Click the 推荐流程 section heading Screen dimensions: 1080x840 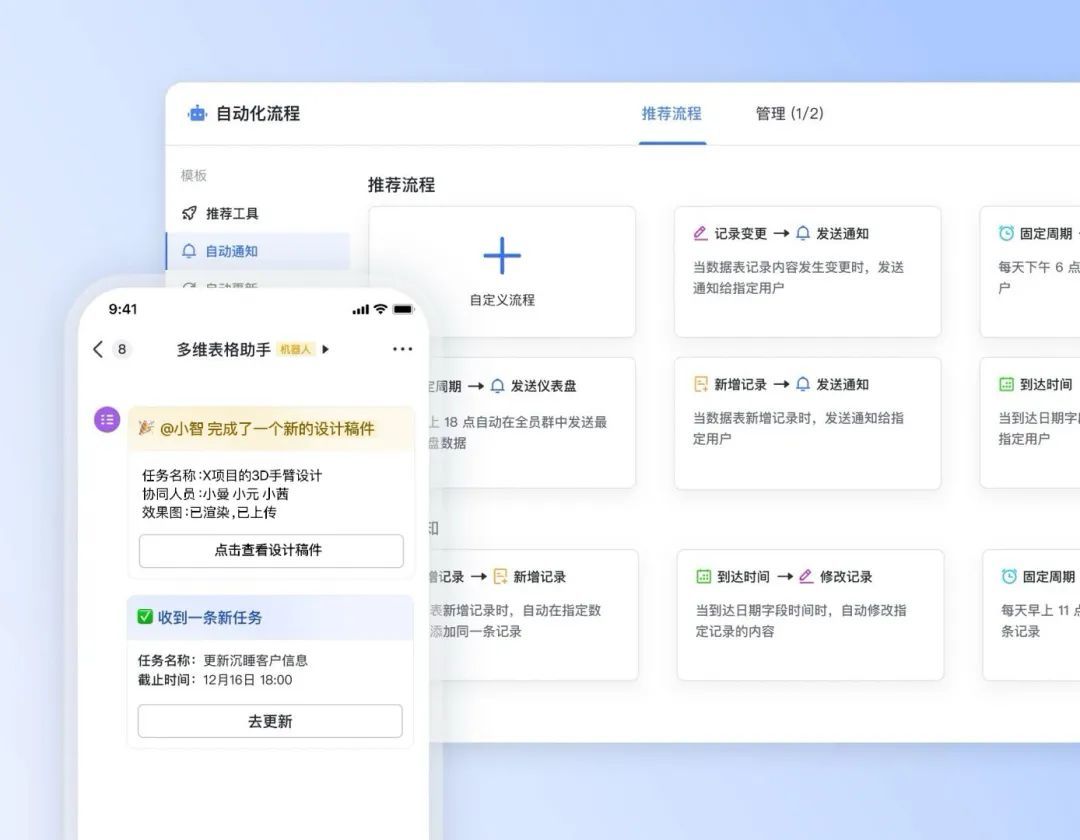pos(402,185)
